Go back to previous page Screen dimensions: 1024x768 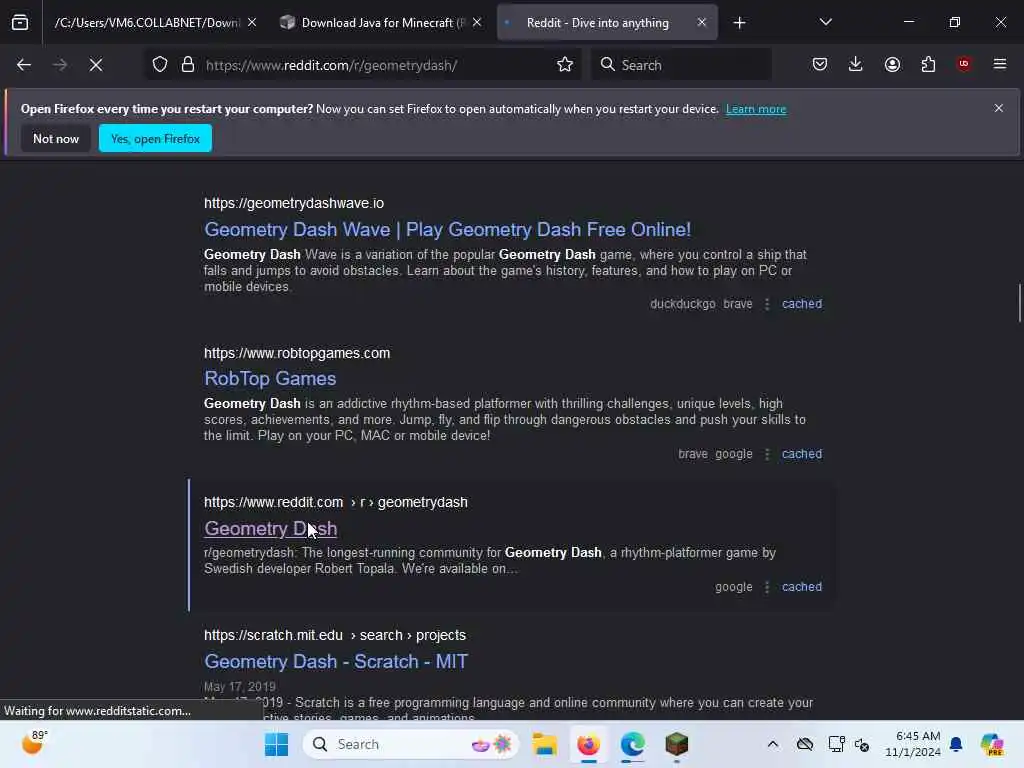pos(24,65)
